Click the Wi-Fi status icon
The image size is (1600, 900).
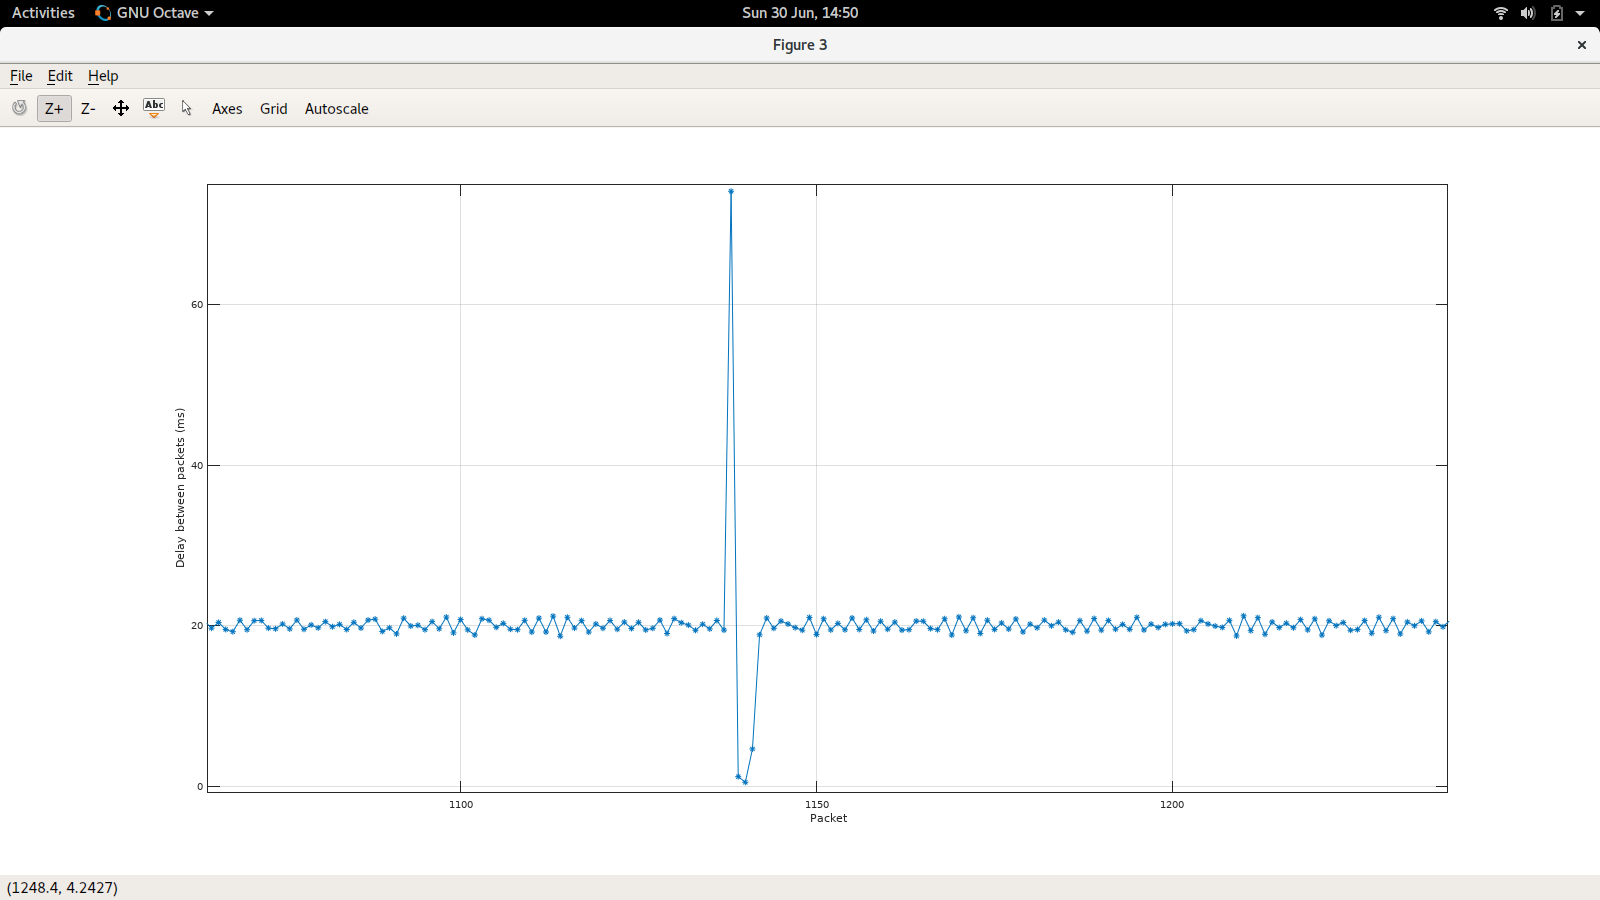1501,13
